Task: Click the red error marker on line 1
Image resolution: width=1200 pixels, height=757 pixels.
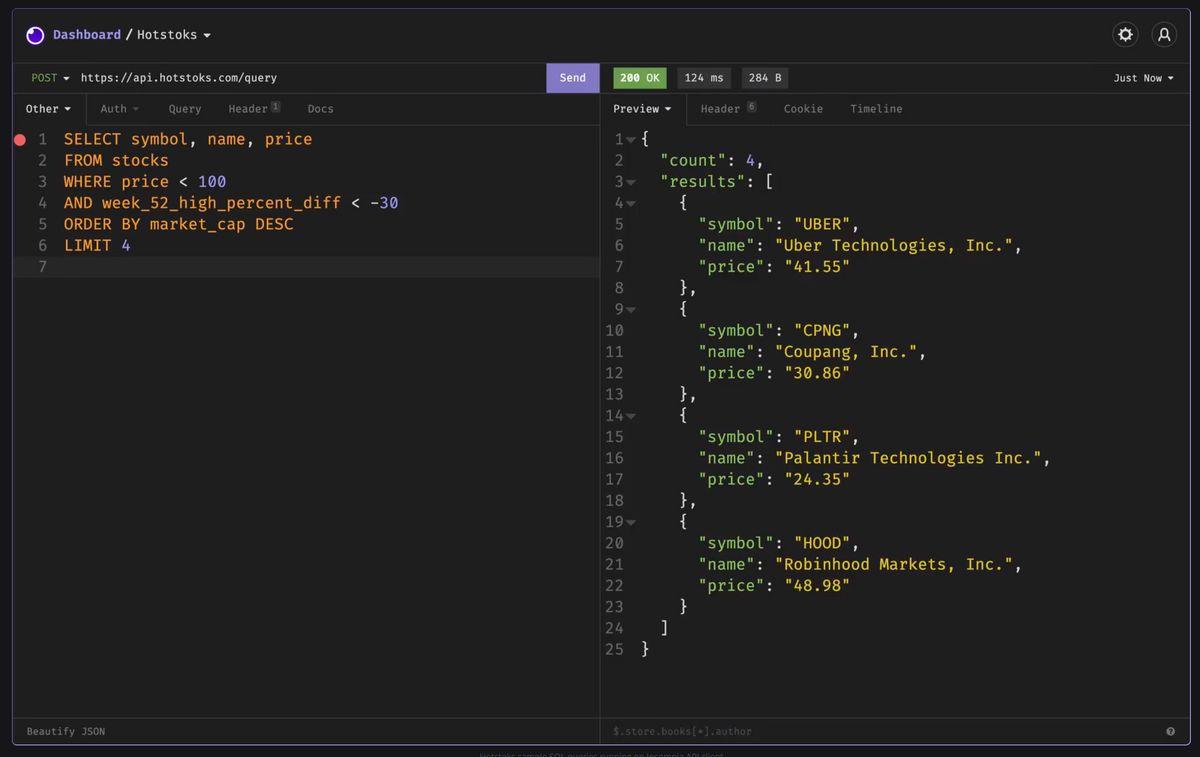Action: tap(20, 140)
